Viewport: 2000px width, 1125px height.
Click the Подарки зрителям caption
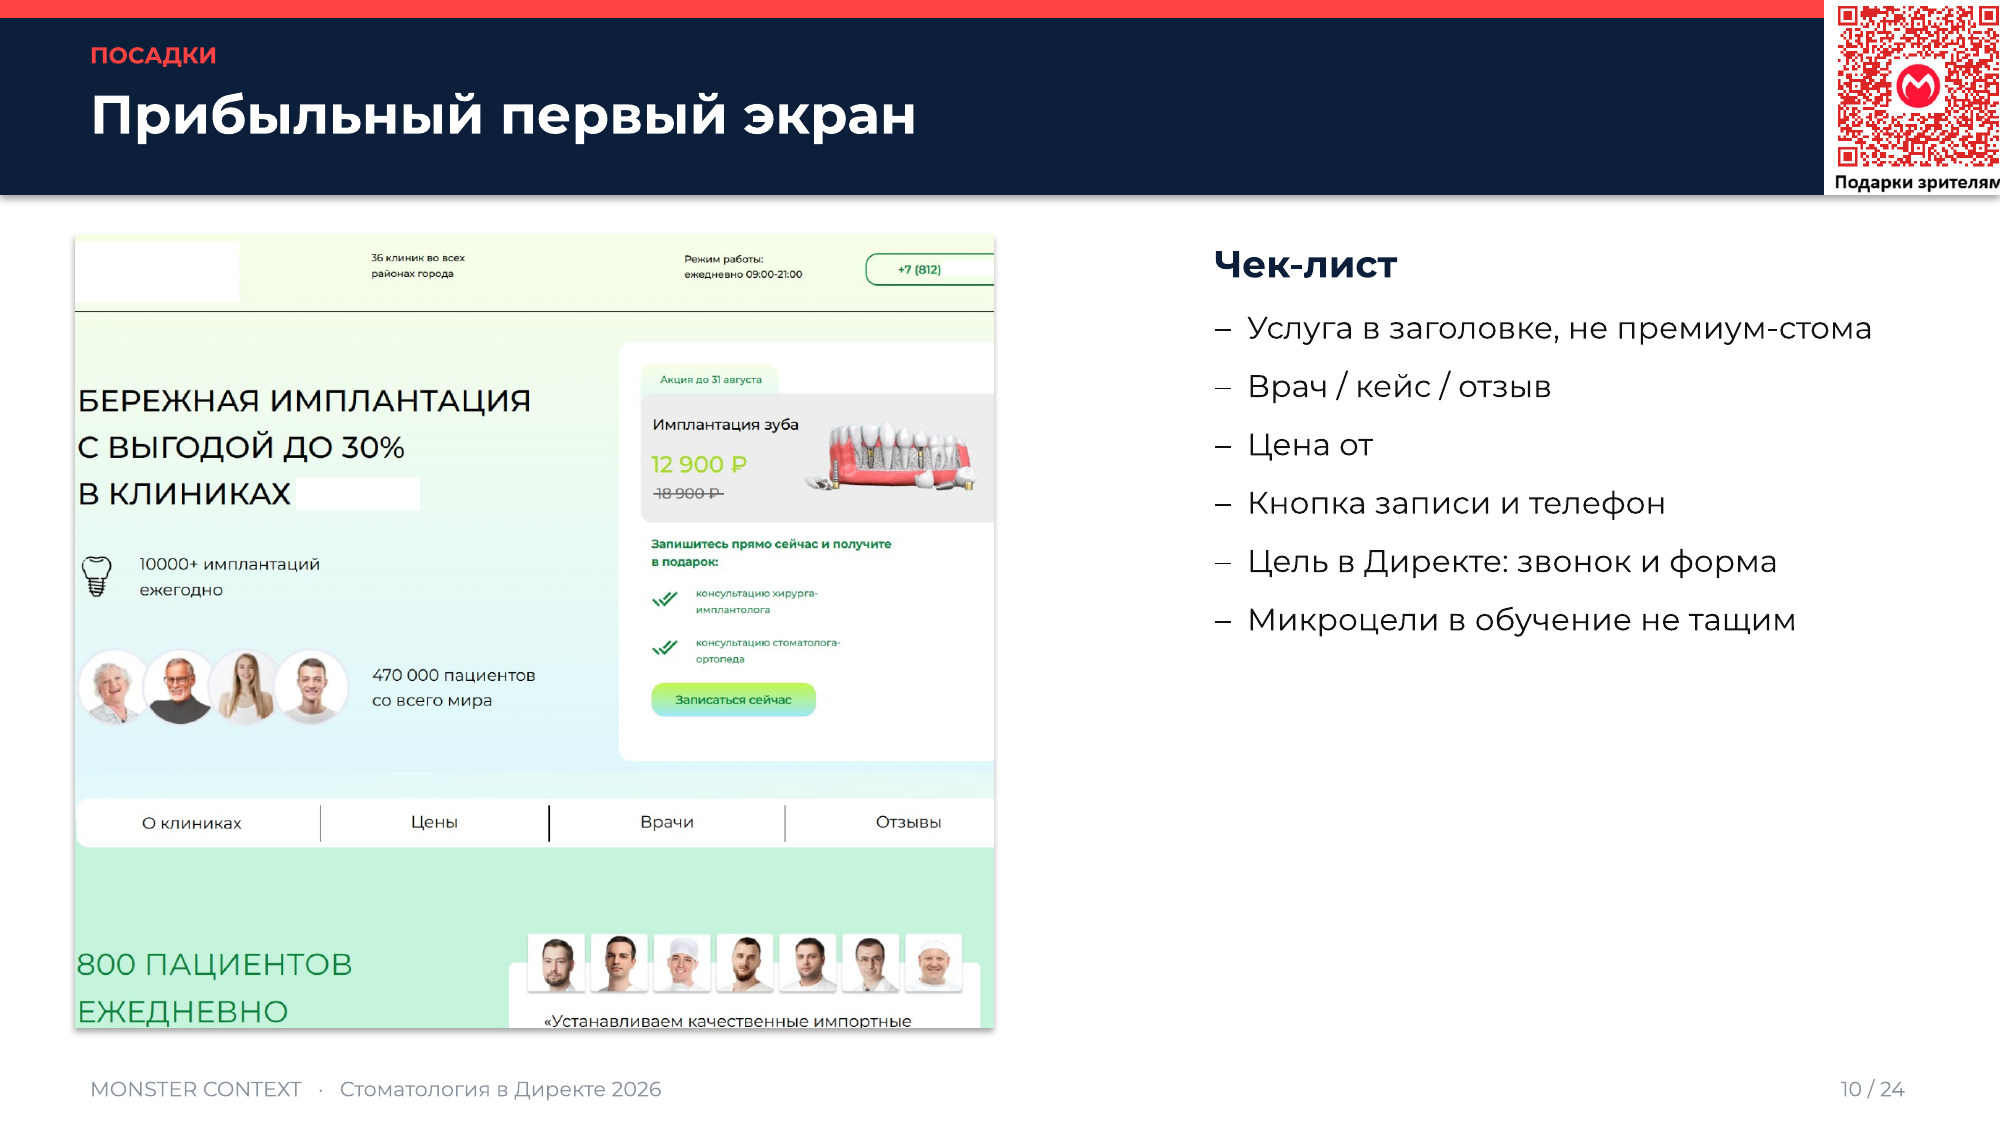1916,182
